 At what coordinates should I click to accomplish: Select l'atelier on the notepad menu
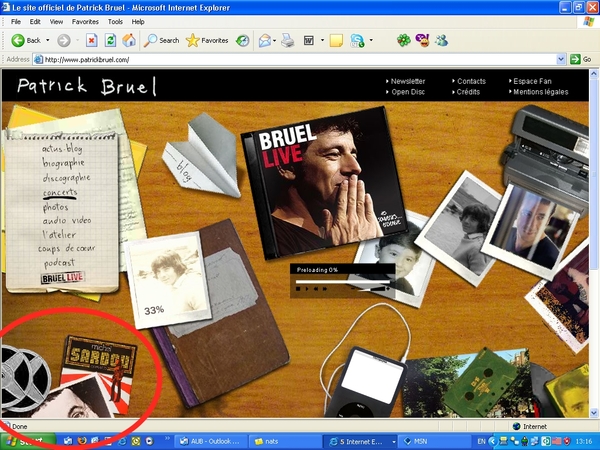click(59, 234)
